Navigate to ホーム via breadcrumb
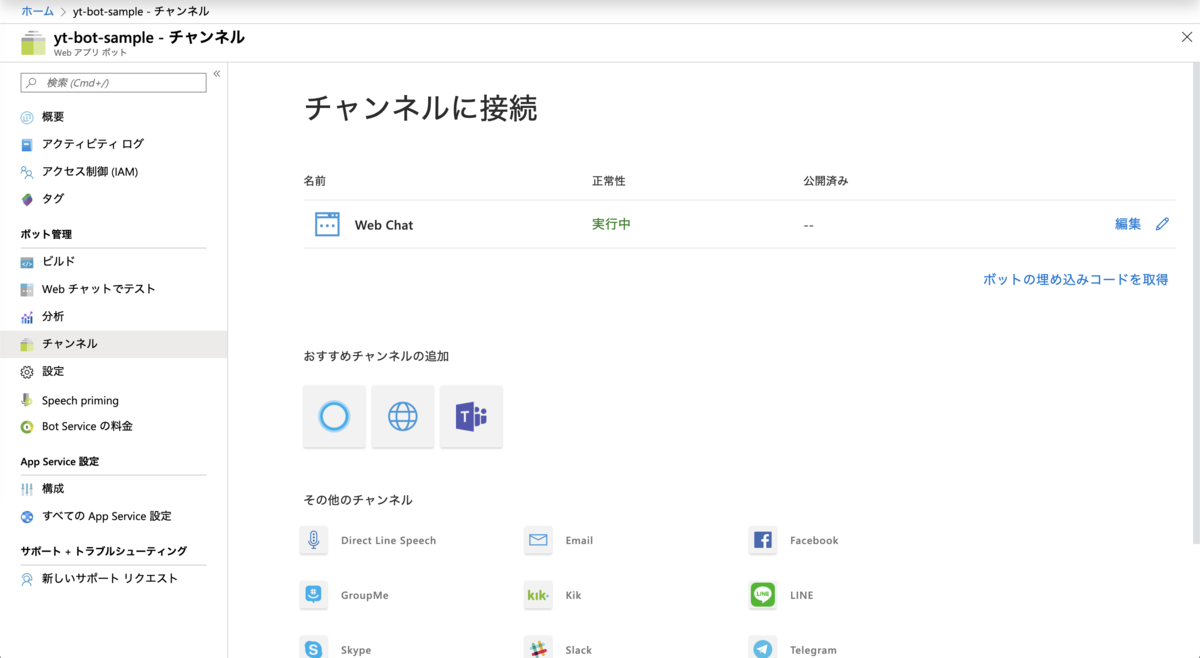This screenshot has width=1200, height=658. 37,11
